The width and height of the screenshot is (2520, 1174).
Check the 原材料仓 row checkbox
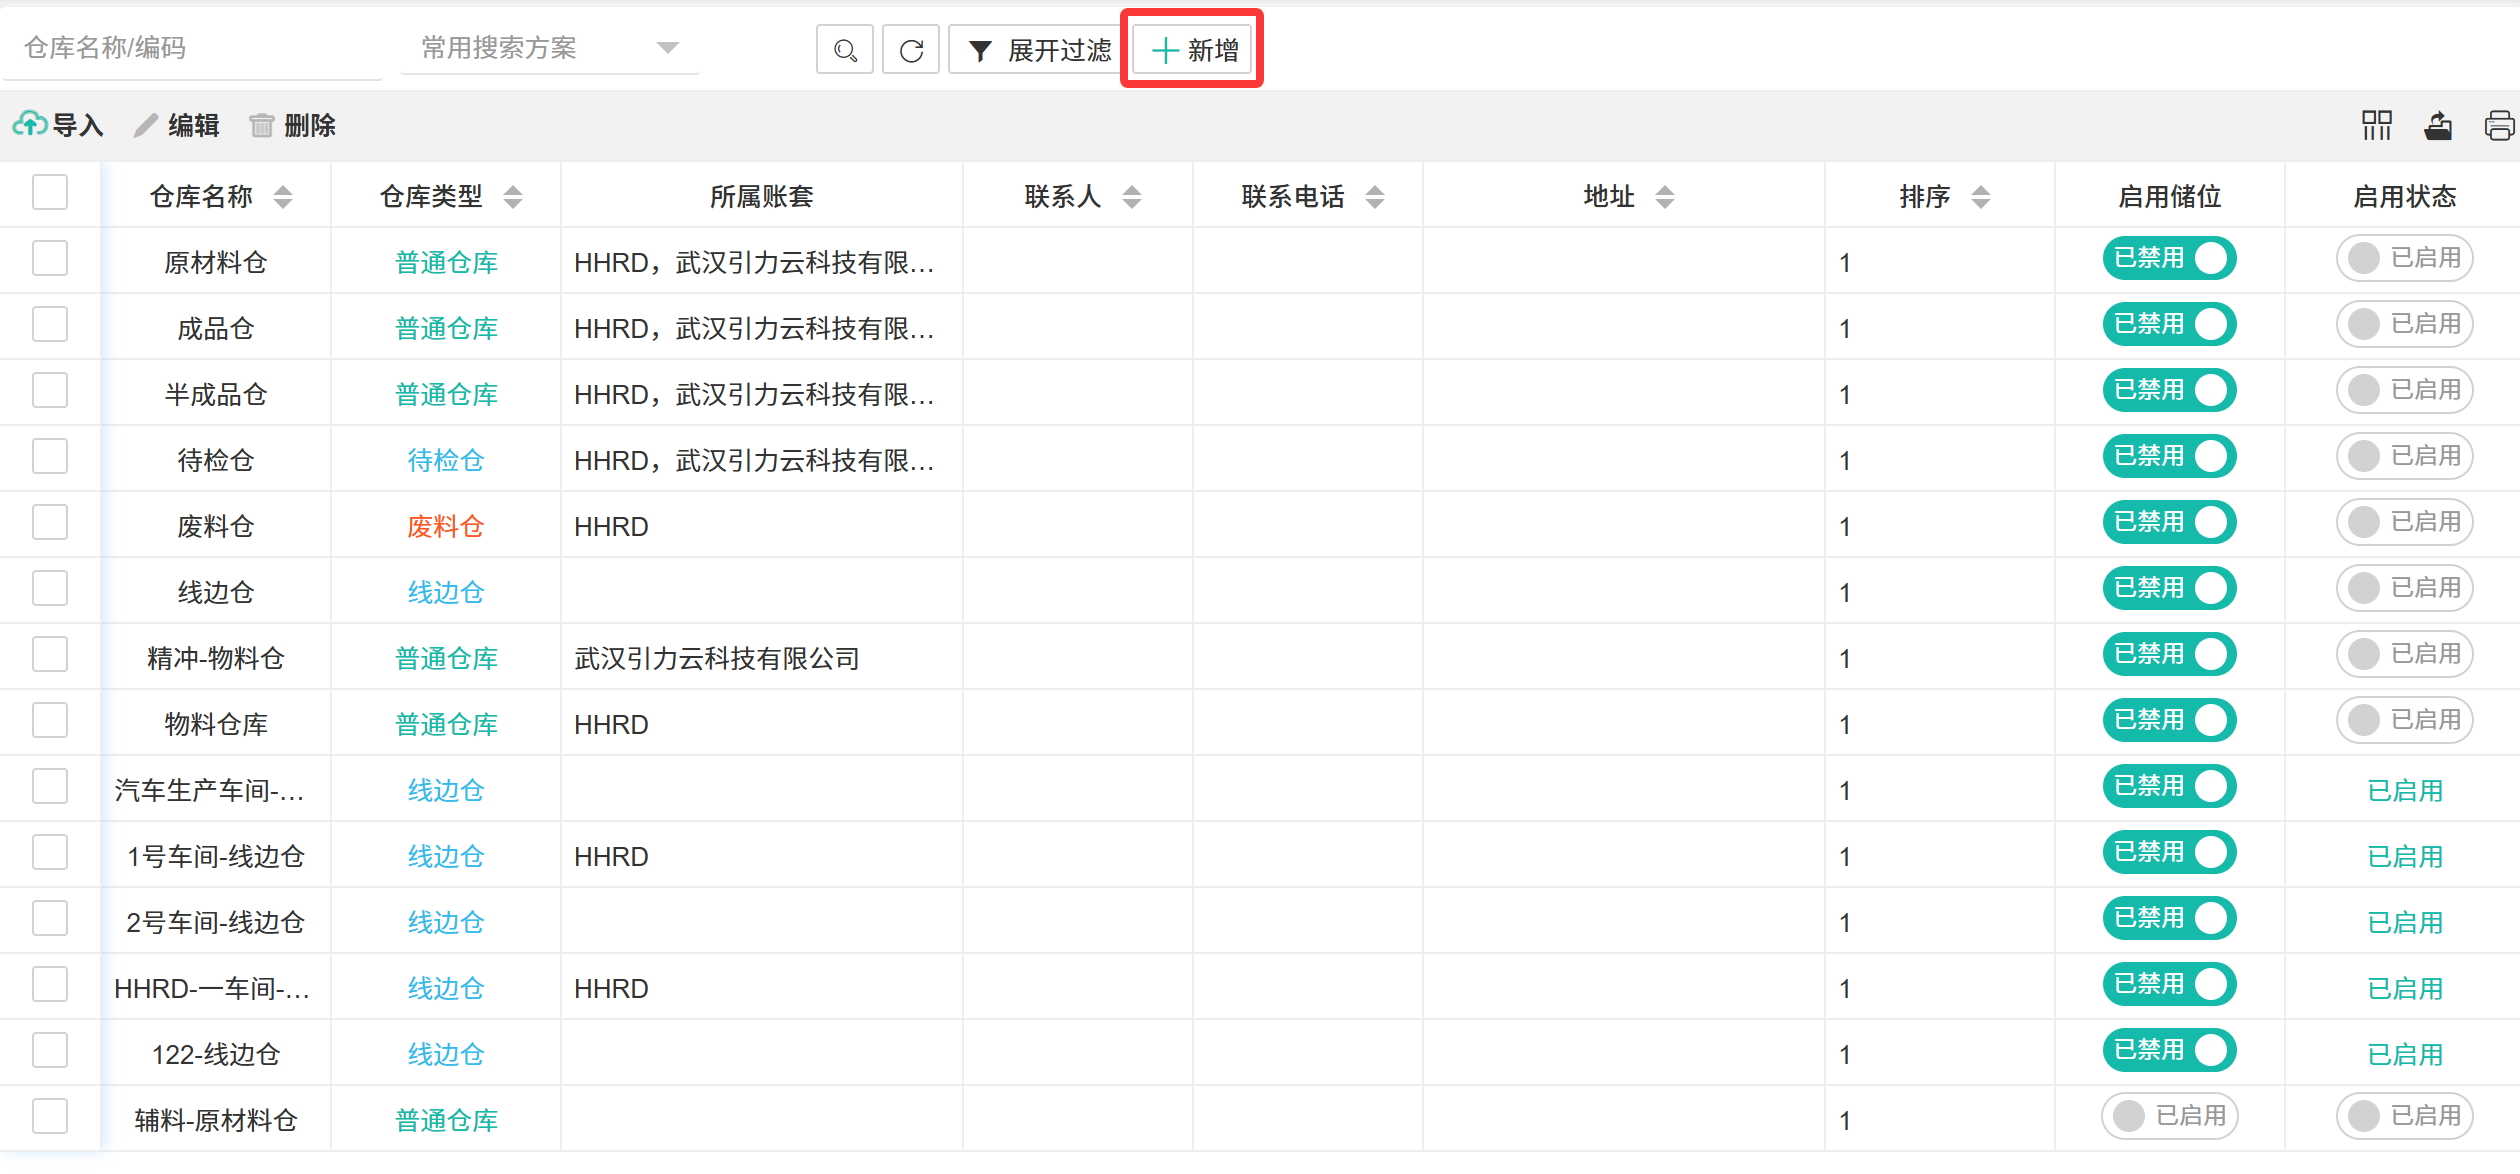click(50, 258)
